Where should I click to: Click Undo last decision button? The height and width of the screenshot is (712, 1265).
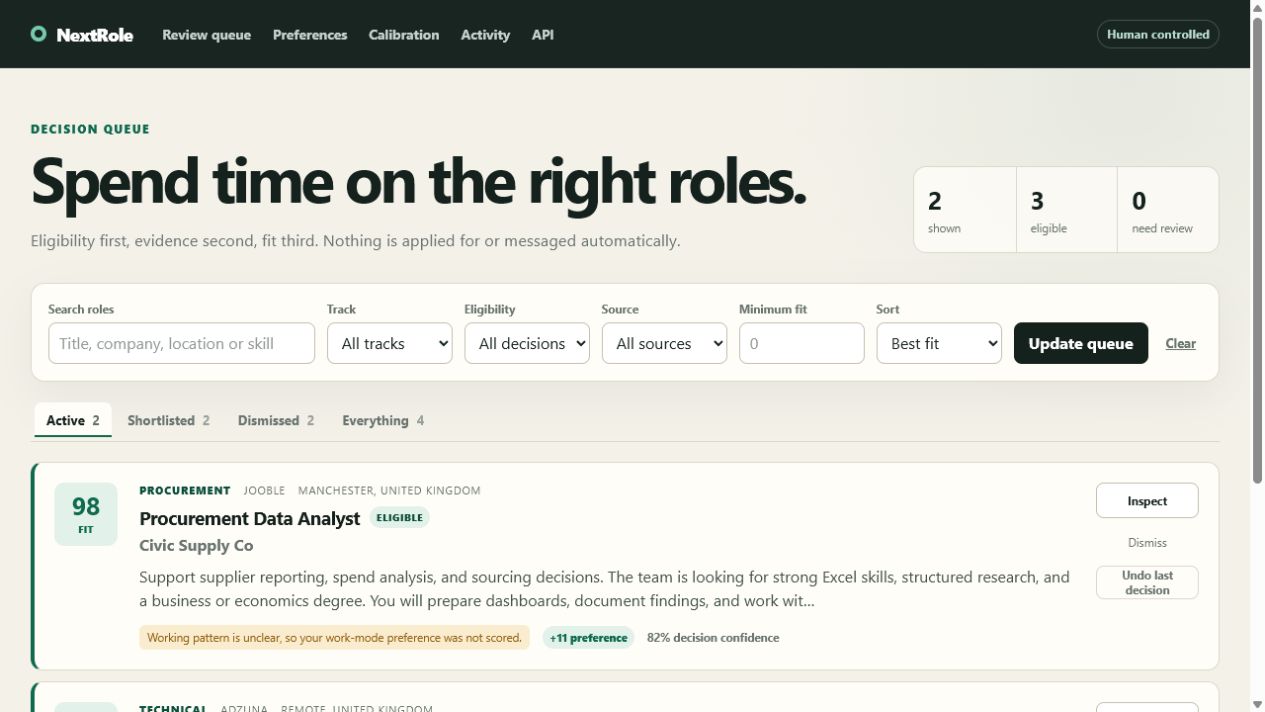coord(1147,582)
